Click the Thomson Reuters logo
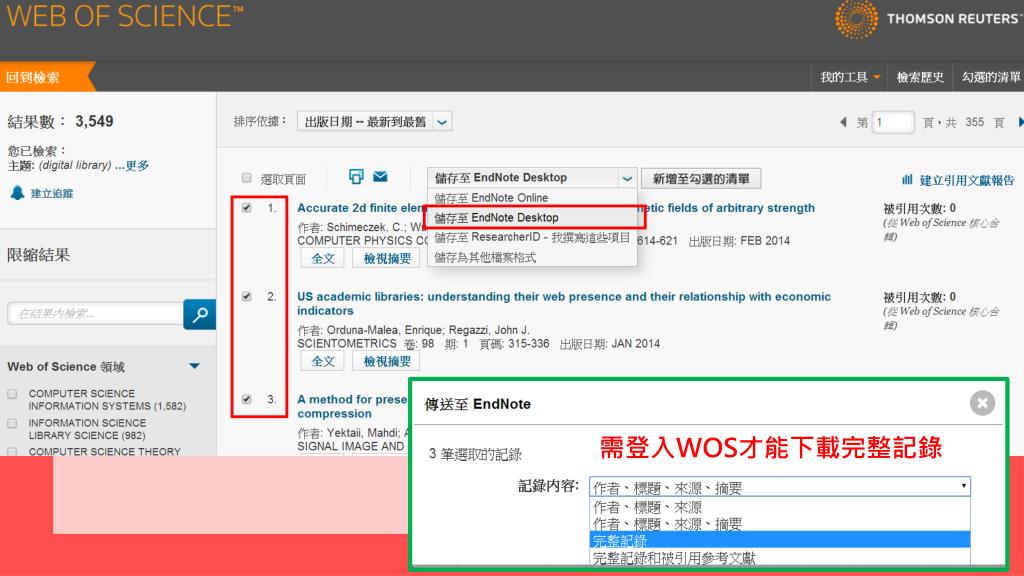The width and height of the screenshot is (1024, 576). [x=928, y=19]
